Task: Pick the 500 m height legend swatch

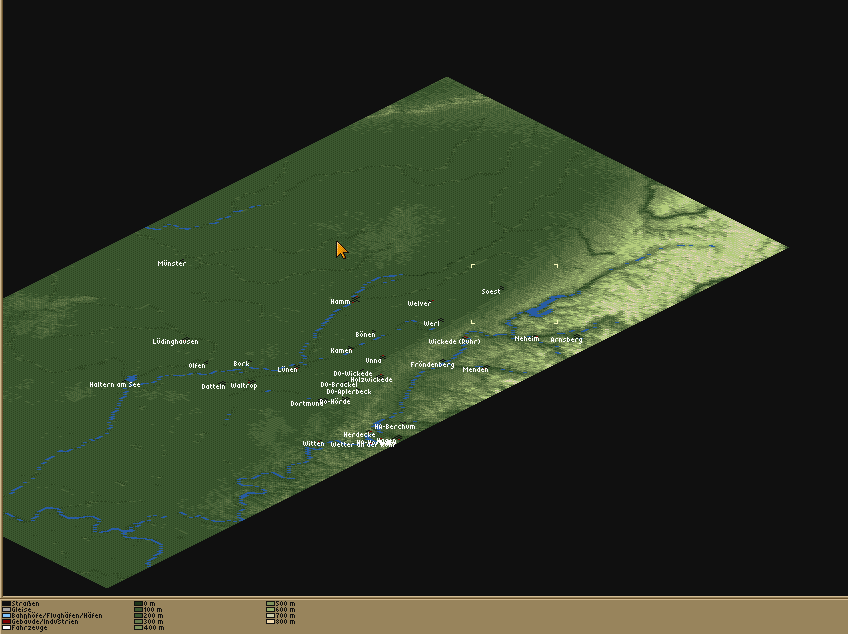Action: point(270,604)
